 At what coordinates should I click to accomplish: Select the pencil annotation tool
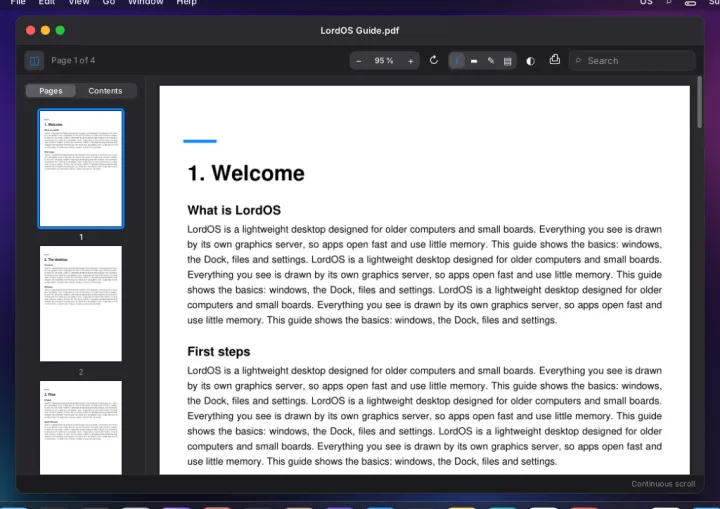click(491, 61)
